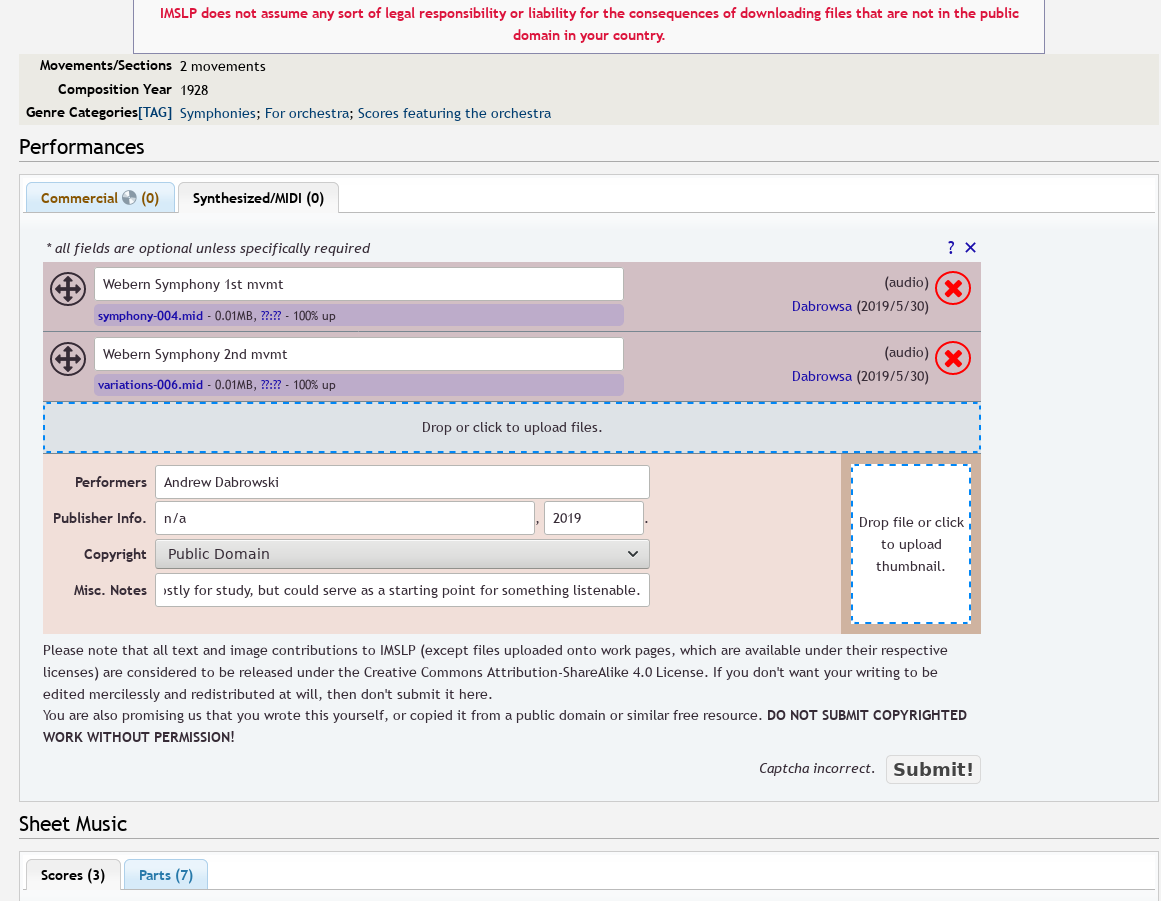Open the Scores (3) tab
This screenshot has height=901, width=1161.
[73, 875]
